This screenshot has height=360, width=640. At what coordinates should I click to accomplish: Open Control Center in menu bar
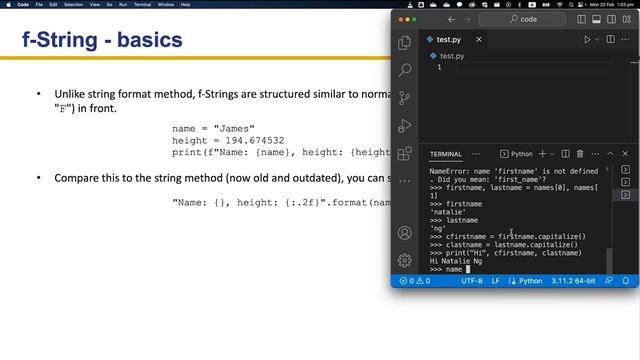(581, 4)
